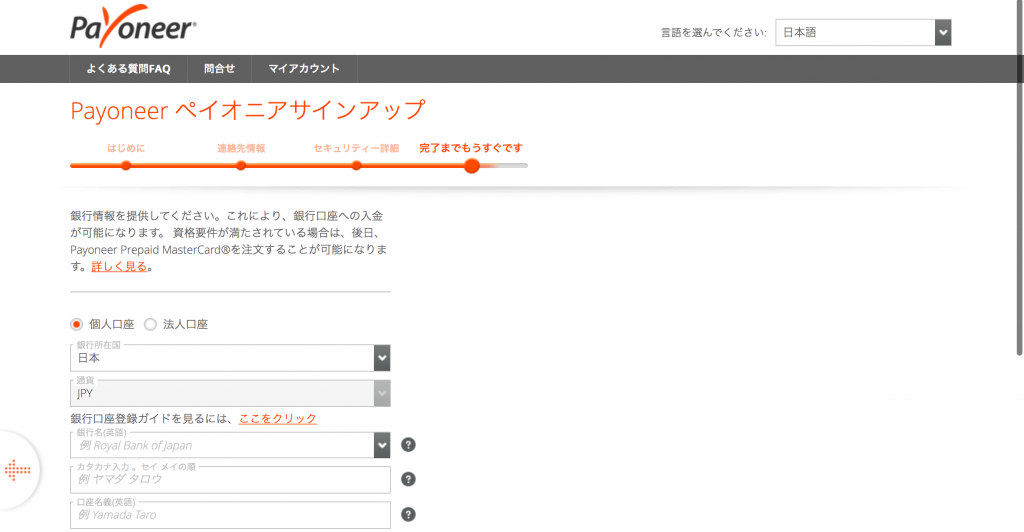Click the orange dotted arrow widget icon

pyautogui.click(x=18, y=470)
